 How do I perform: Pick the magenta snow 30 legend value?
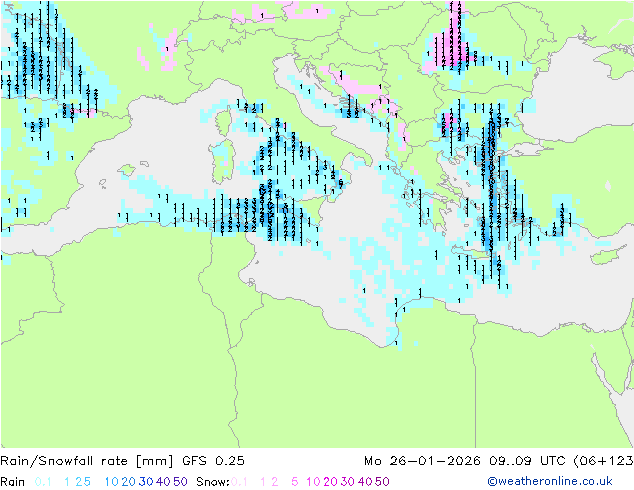tap(348, 482)
